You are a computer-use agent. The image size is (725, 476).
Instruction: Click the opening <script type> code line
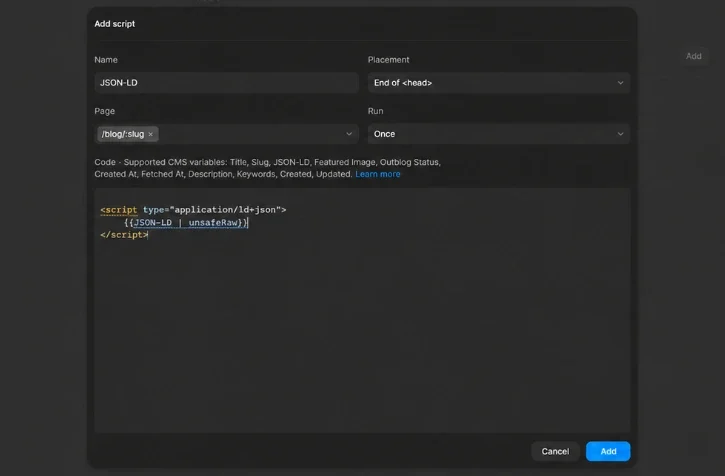[193, 210]
